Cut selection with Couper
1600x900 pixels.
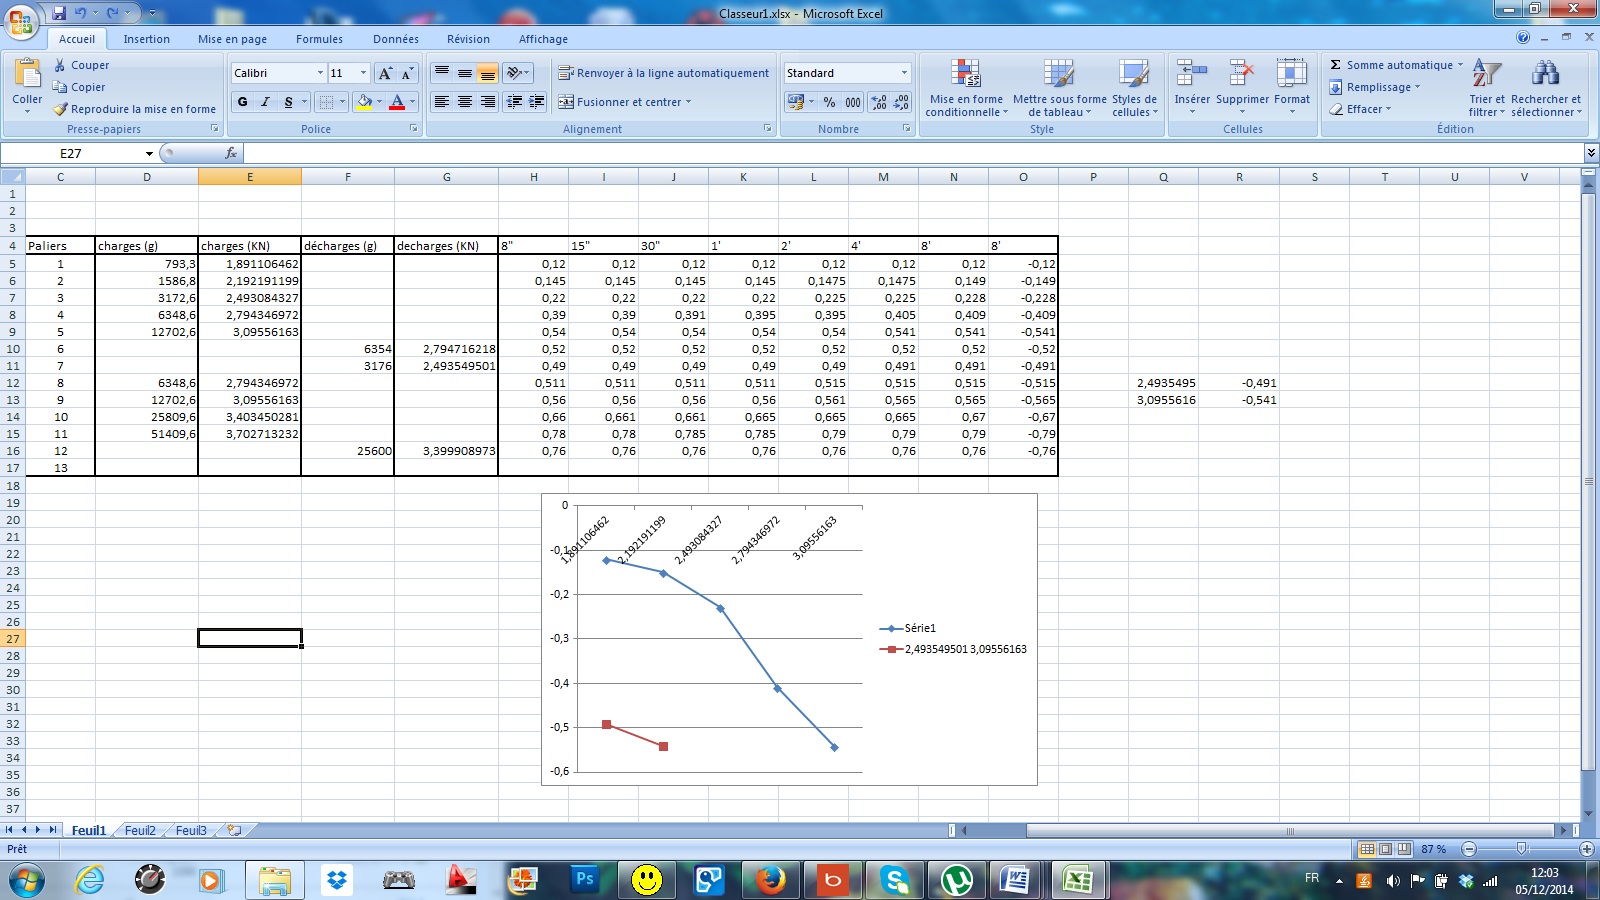pyautogui.click(x=81, y=65)
